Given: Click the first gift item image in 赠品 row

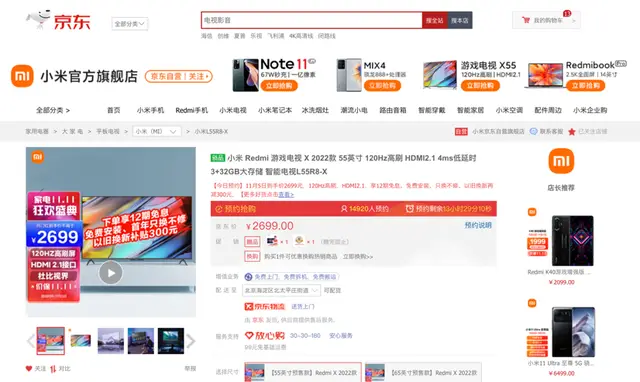Looking at the screenshot, I should click(x=272, y=241).
